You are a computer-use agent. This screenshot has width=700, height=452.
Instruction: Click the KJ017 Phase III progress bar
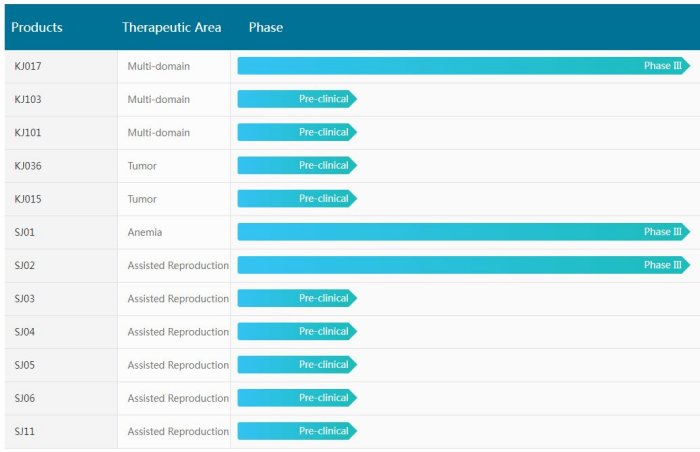[x=462, y=66]
